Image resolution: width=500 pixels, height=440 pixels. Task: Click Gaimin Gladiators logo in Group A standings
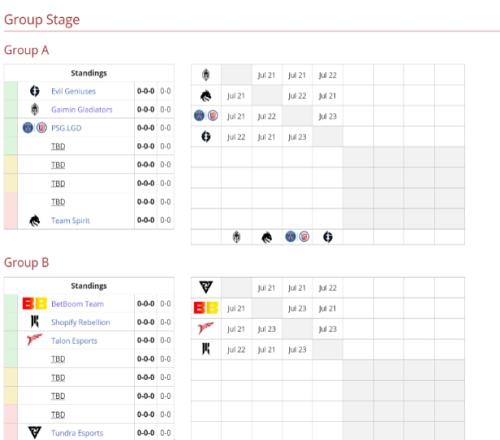click(35, 109)
